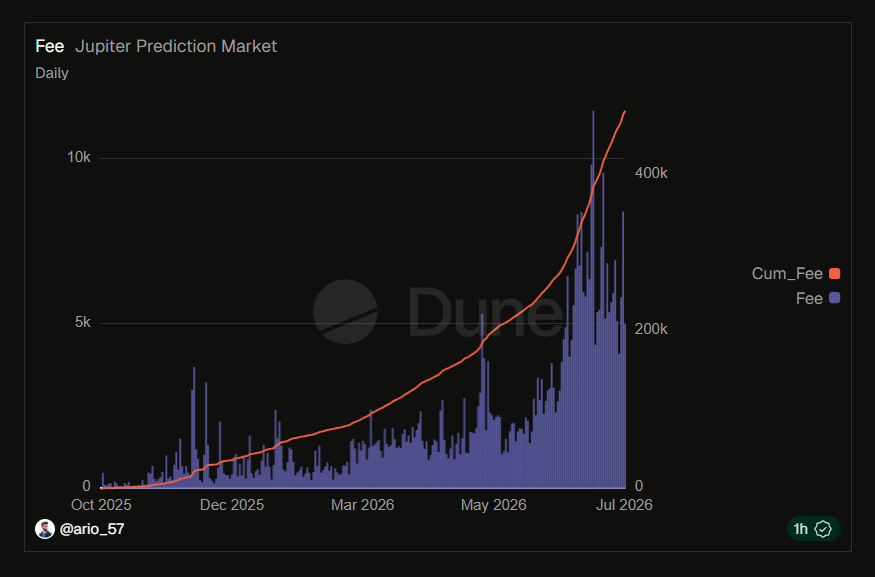The height and width of the screenshot is (577, 875).
Task: Click the Oct 2025 axis label
Action: click(101, 505)
